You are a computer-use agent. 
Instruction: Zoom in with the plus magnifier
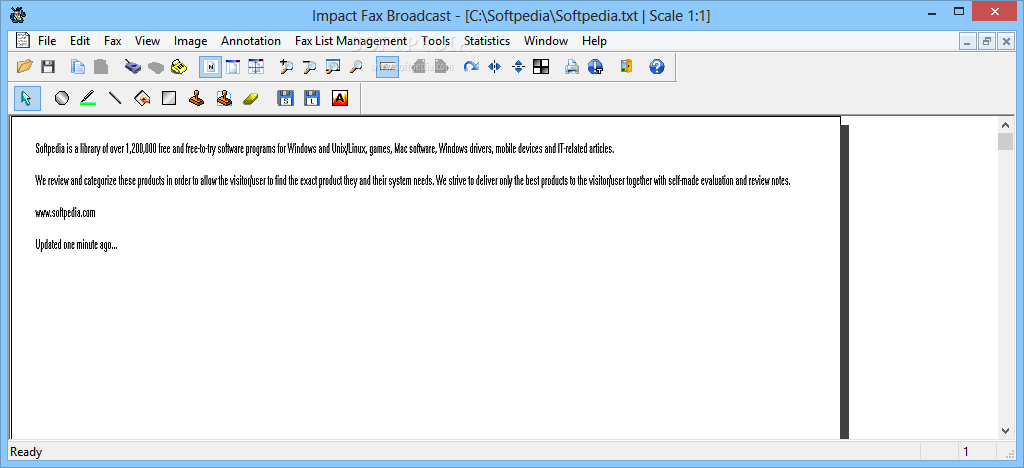coord(286,67)
